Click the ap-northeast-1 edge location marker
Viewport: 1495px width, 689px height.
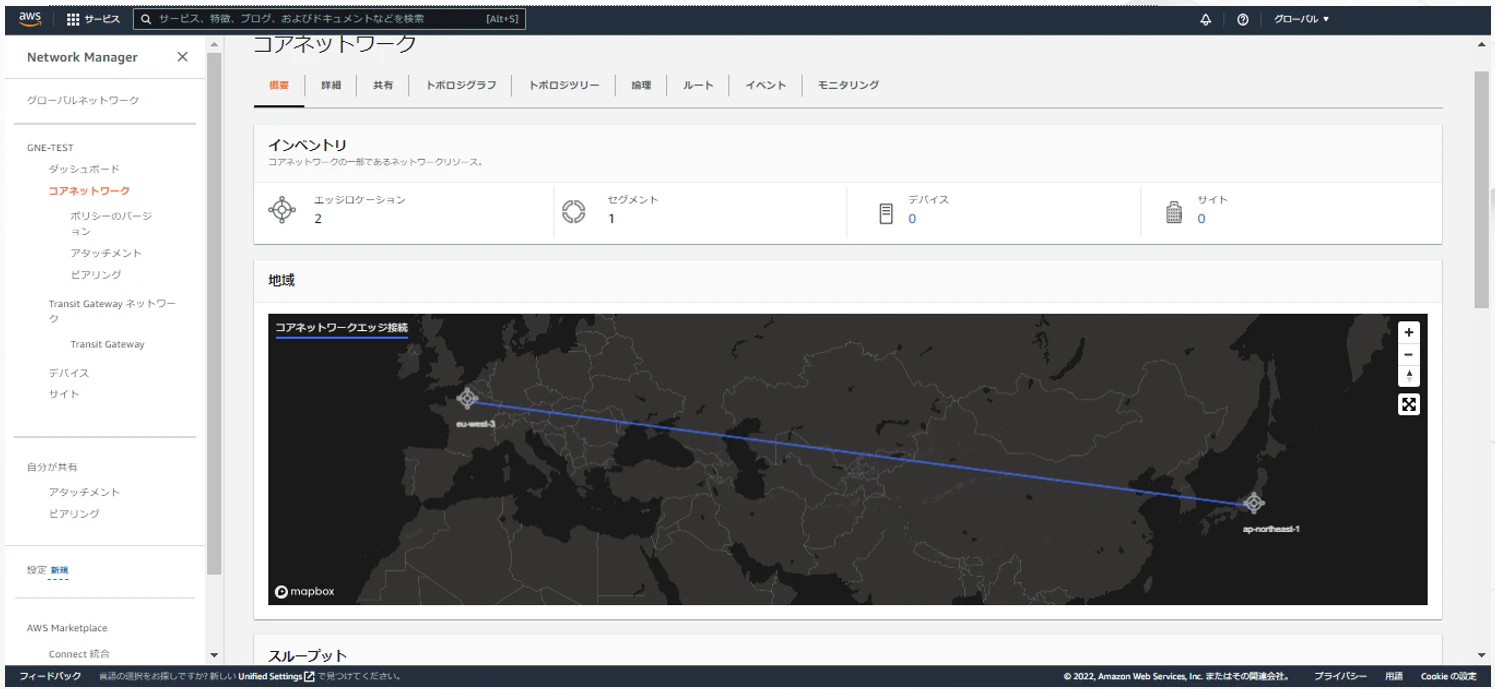coord(1253,503)
